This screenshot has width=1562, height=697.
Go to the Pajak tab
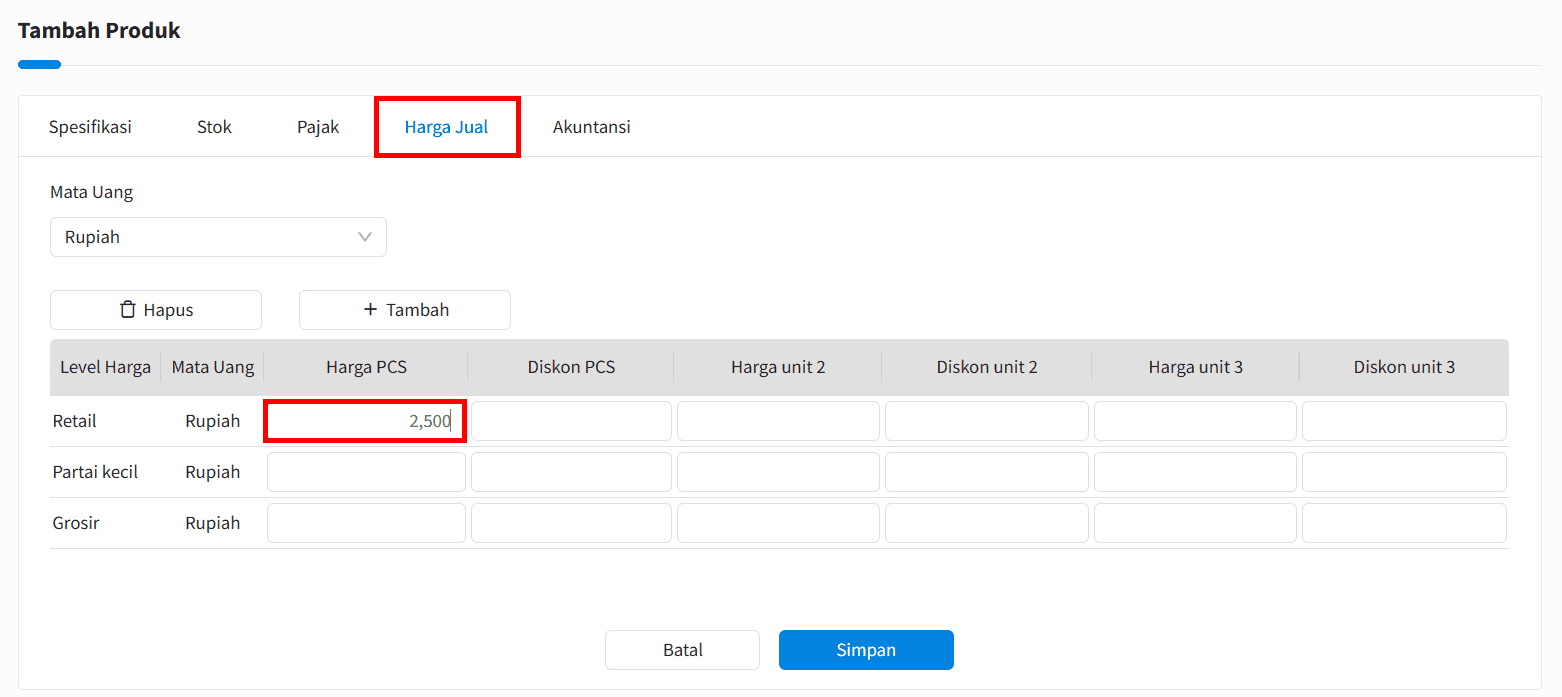[x=318, y=127]
